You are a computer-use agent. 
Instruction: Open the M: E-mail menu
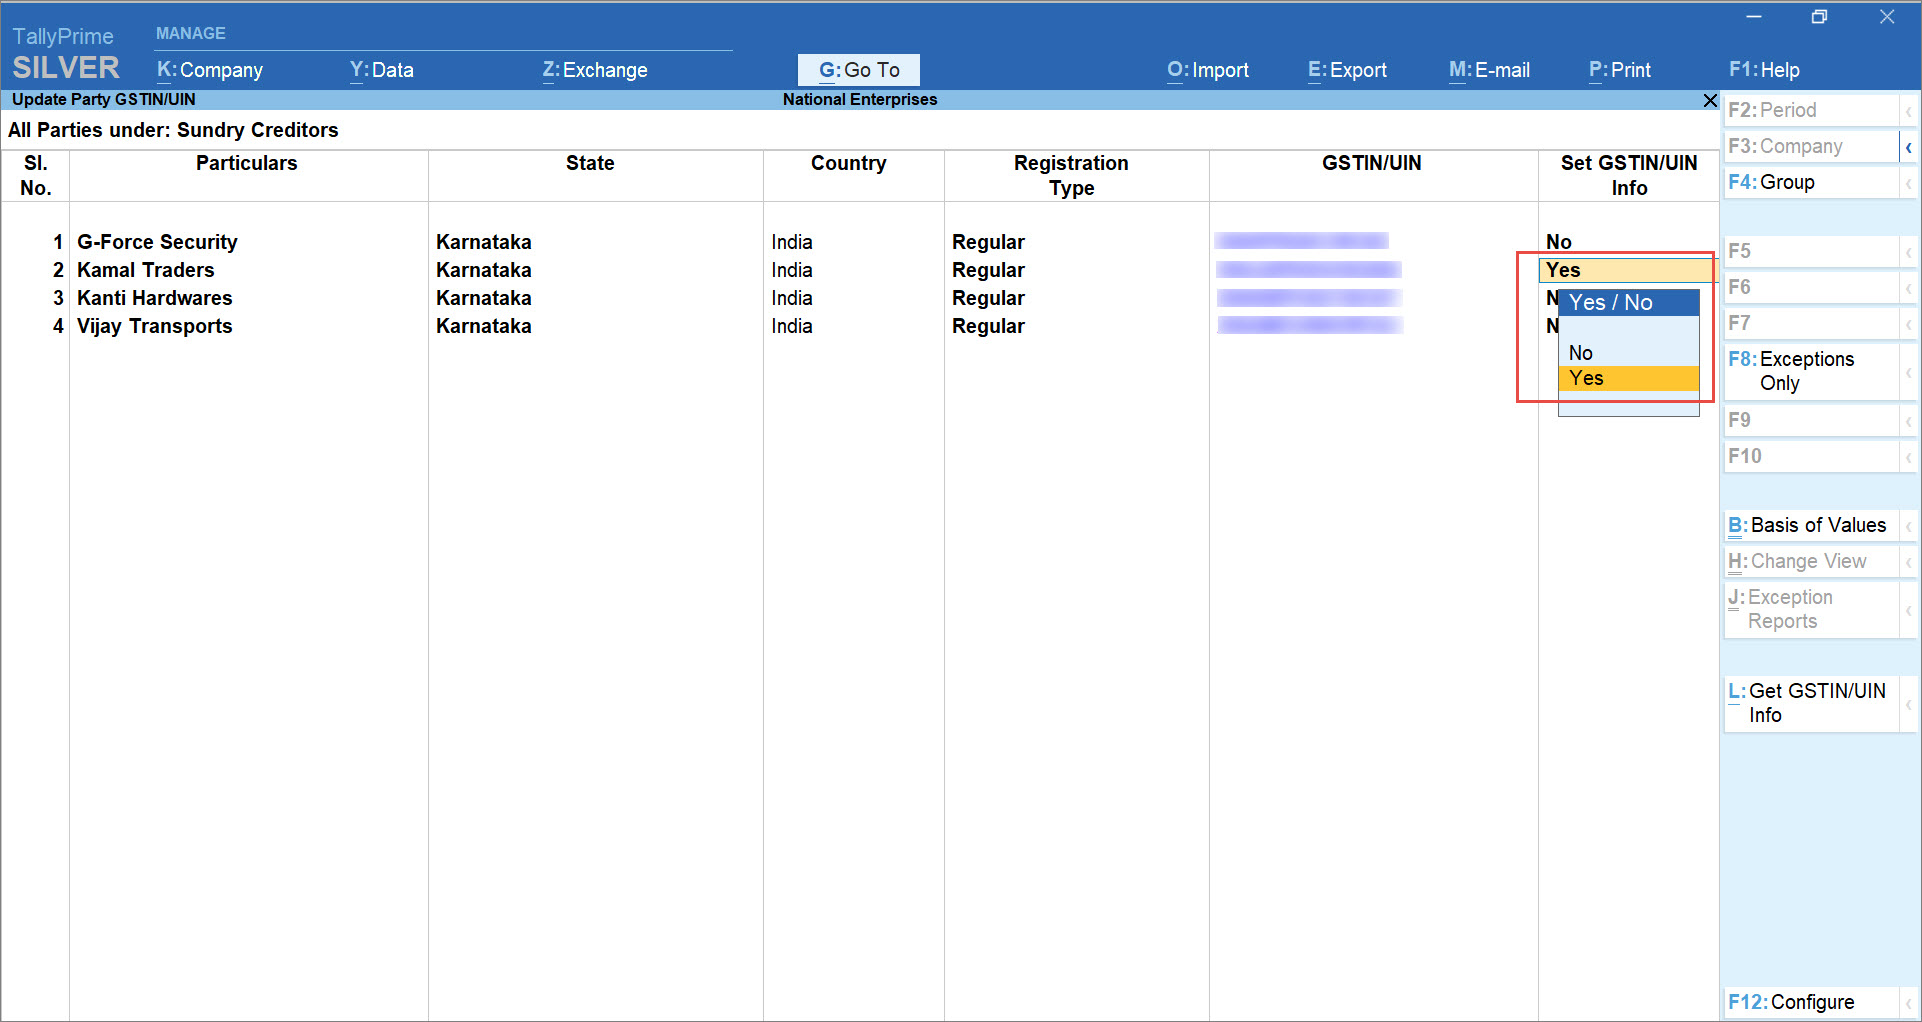tap(1489, 70)
